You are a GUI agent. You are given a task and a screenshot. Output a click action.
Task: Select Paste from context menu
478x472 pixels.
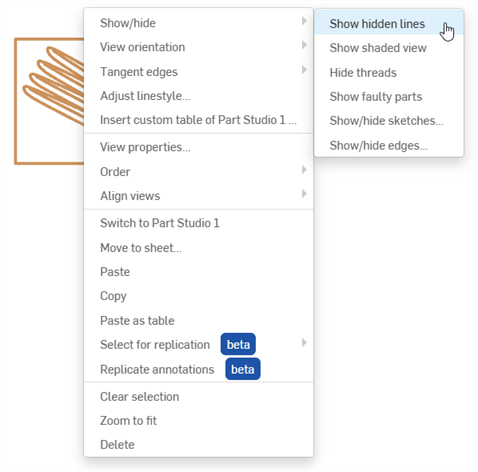click(198, 272)
